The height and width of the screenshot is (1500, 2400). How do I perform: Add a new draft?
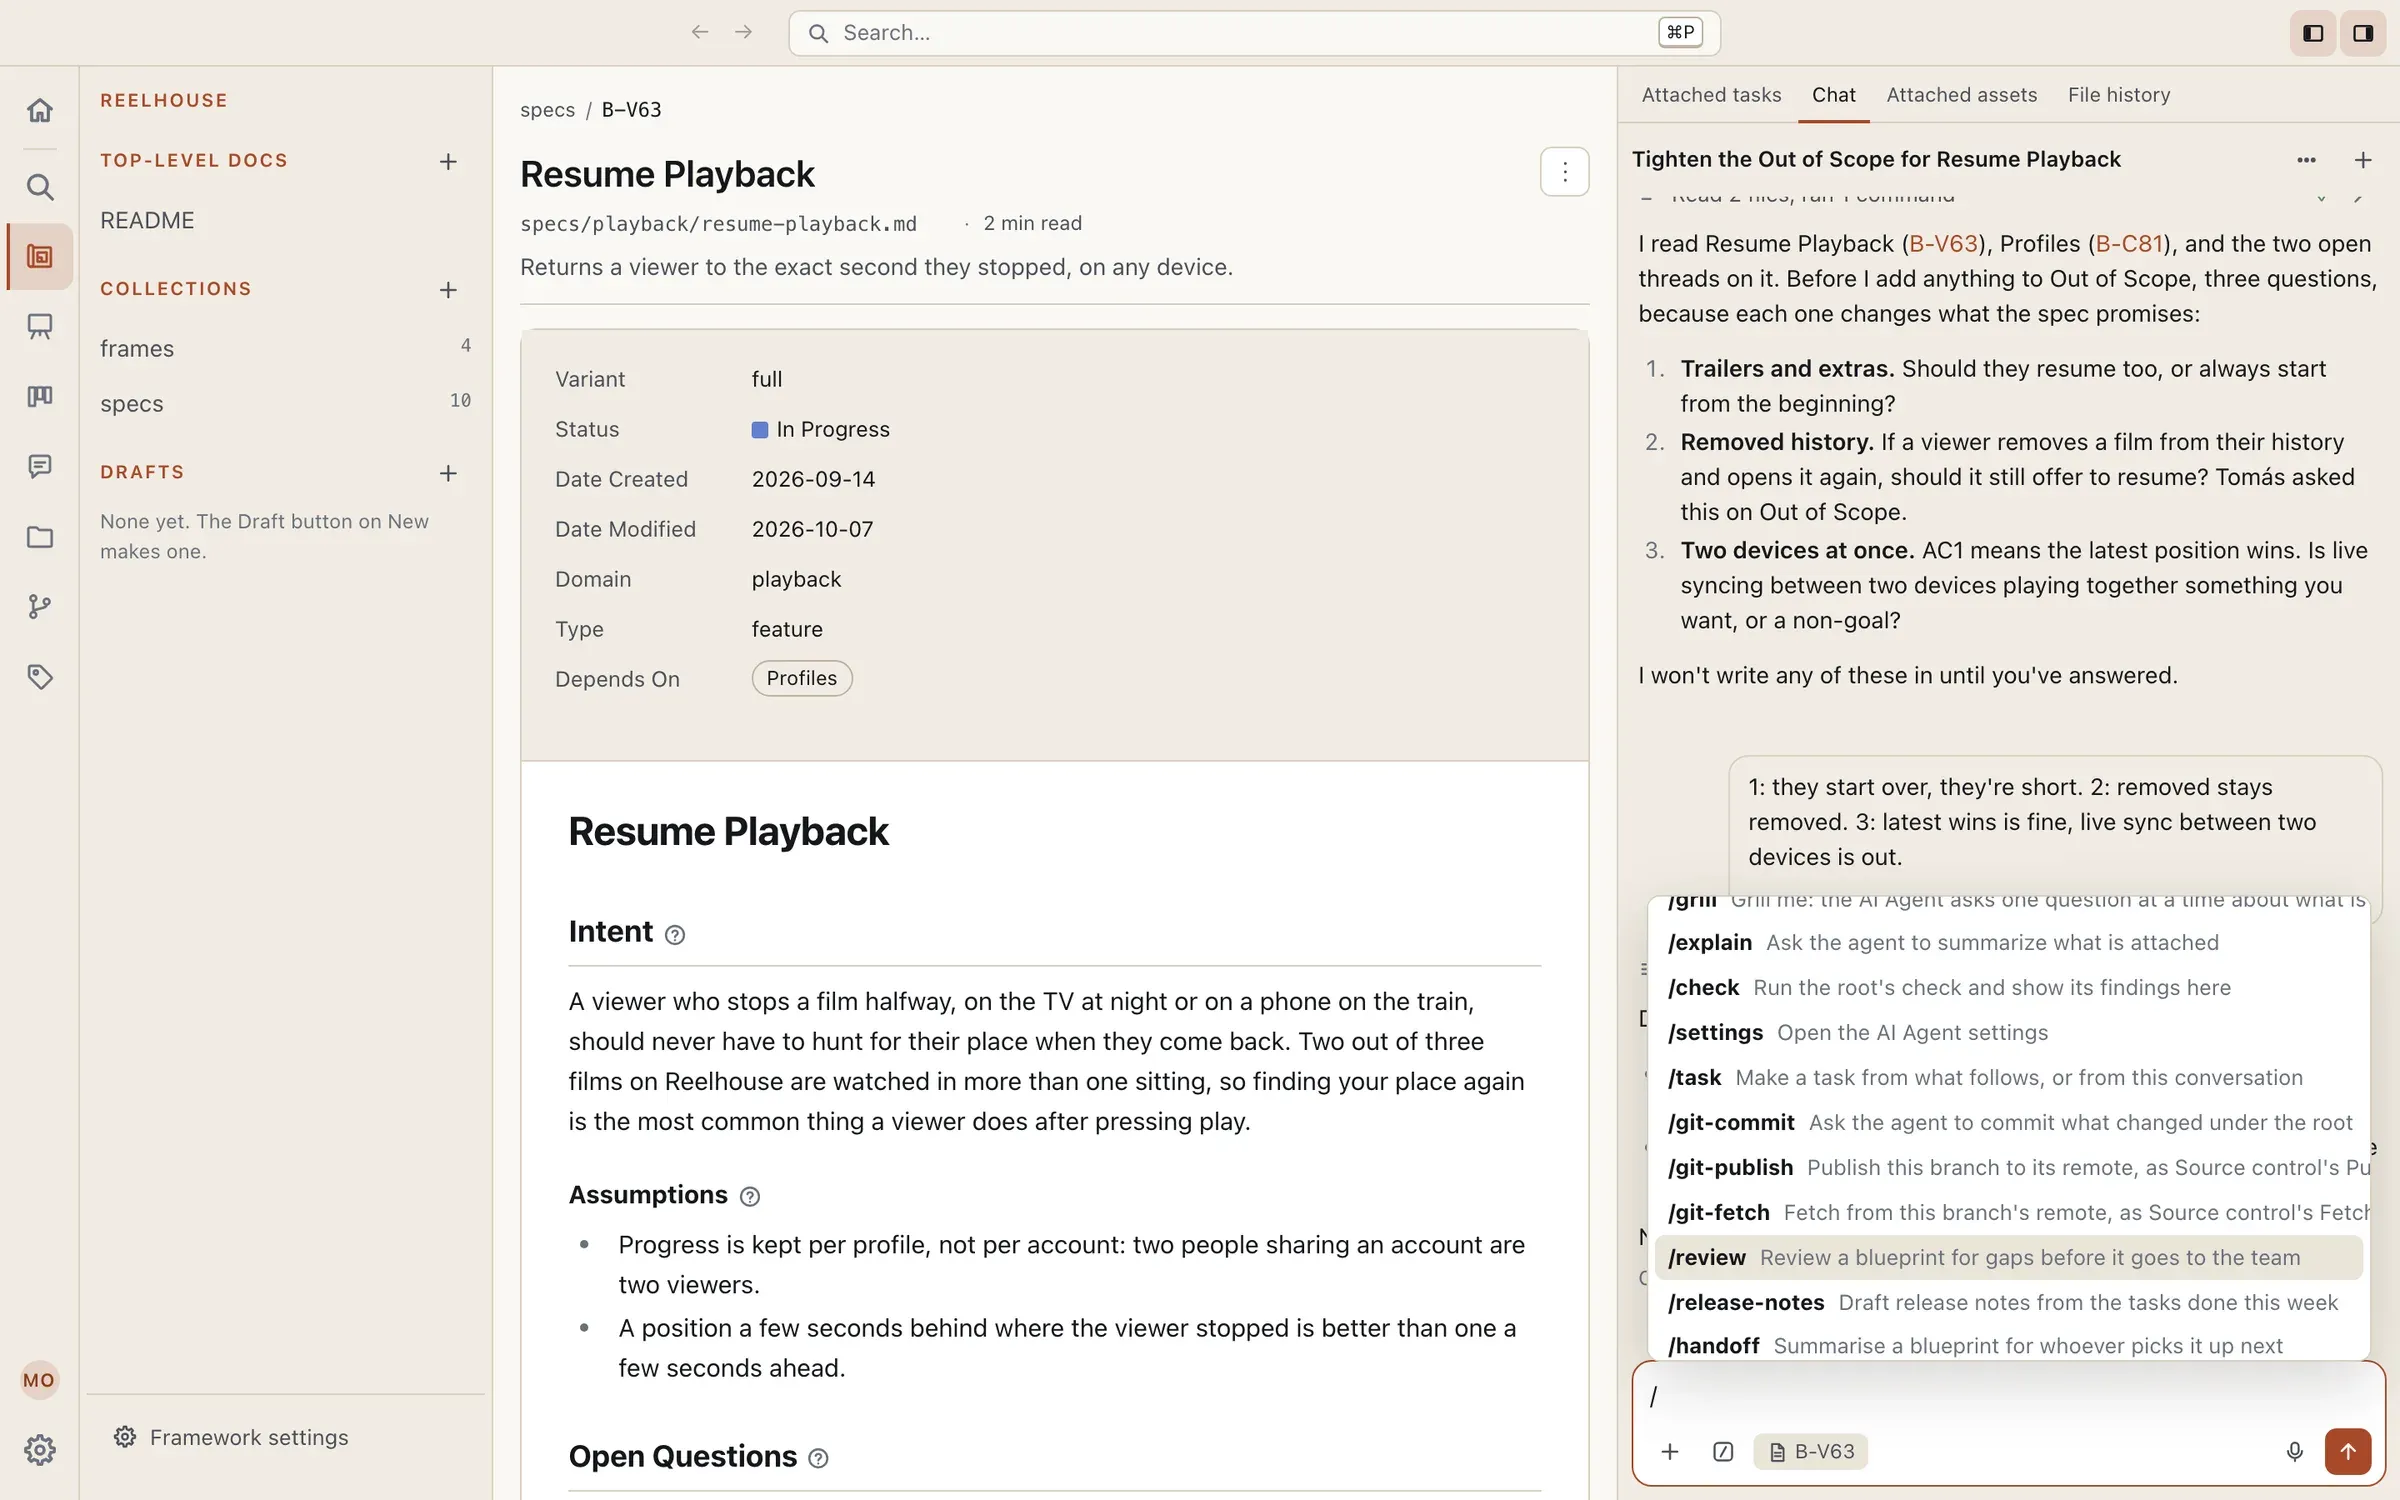click(x=448, y=472)
